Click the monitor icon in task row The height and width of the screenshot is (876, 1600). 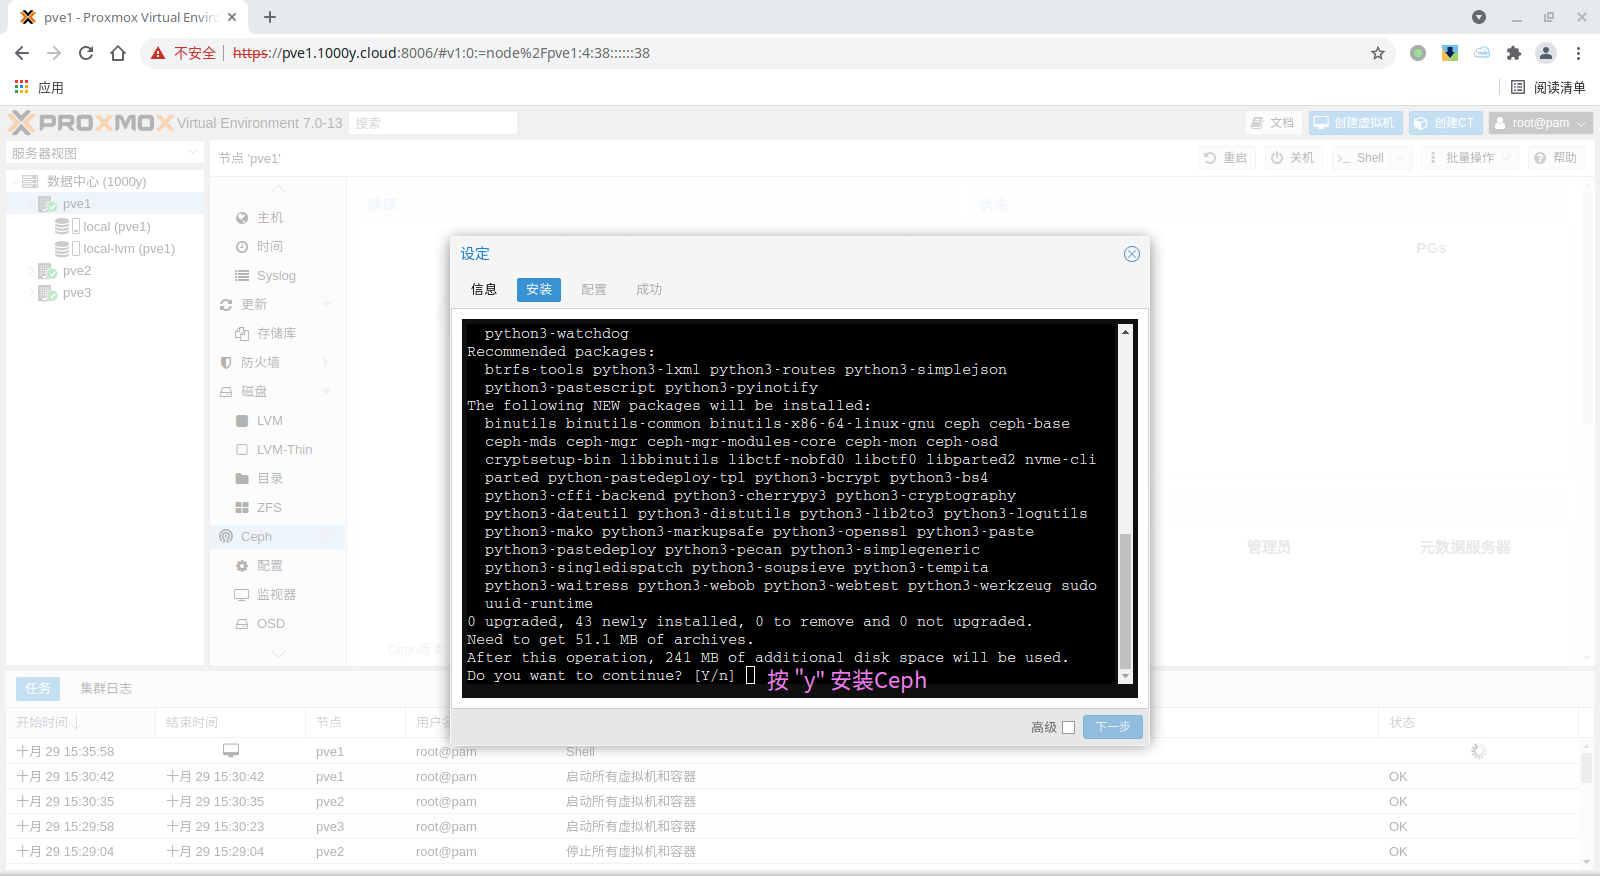(231, 751)
